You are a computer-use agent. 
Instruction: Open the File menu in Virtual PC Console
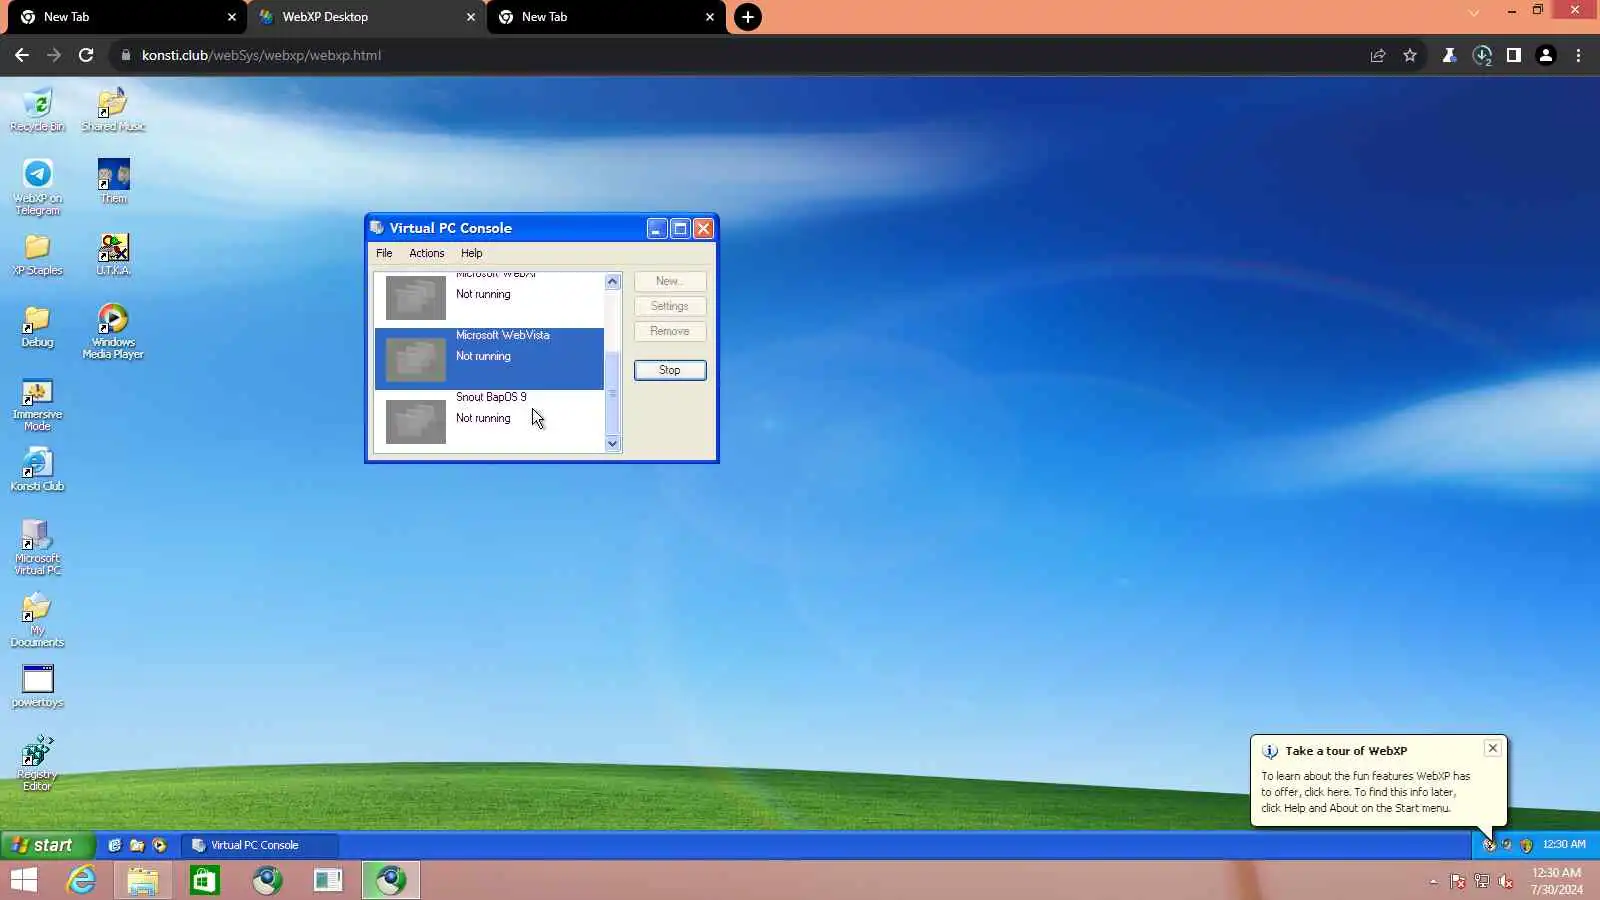(384, 253)
